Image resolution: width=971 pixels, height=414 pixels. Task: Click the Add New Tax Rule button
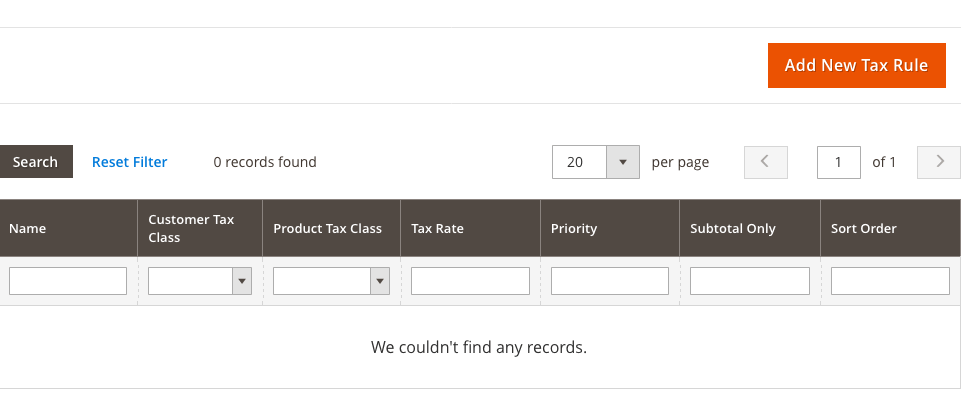click(856, 66)
